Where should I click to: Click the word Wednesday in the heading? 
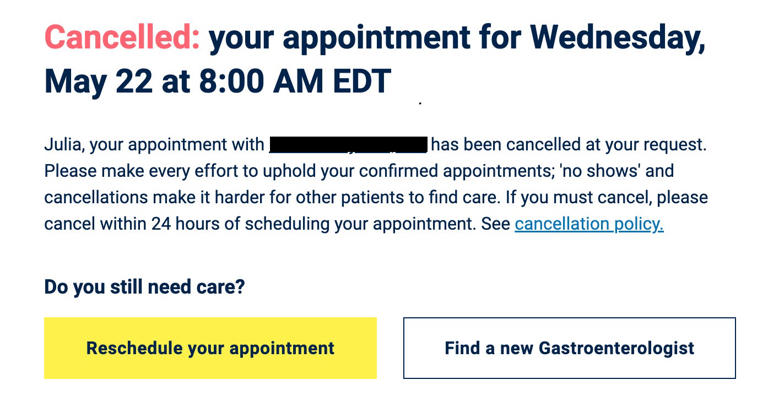617,38
